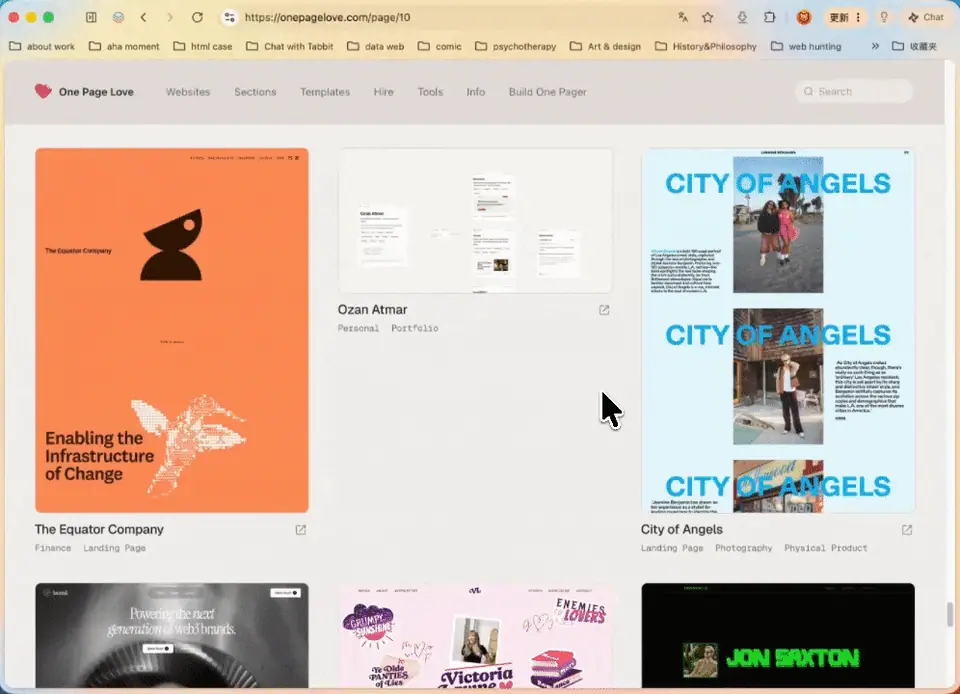Open the Info nav menu
The image size is (960, 694).
coord(476,92)
